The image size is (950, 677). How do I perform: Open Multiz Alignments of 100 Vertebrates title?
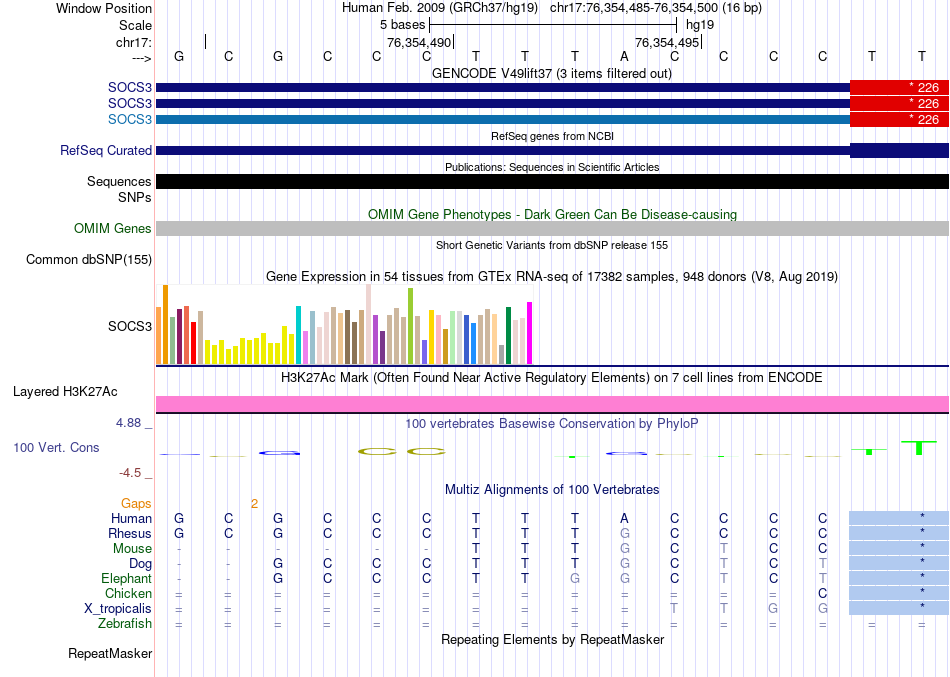click(552, 489)
